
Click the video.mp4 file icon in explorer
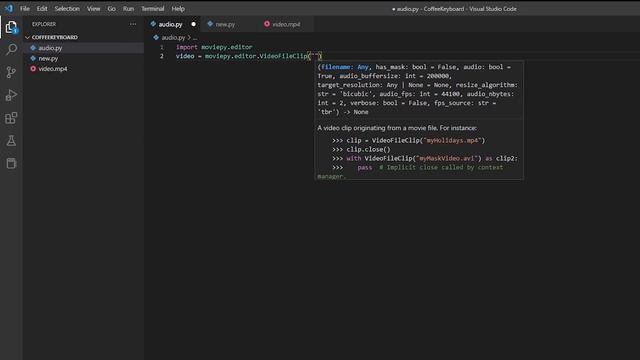click(33, 69)
